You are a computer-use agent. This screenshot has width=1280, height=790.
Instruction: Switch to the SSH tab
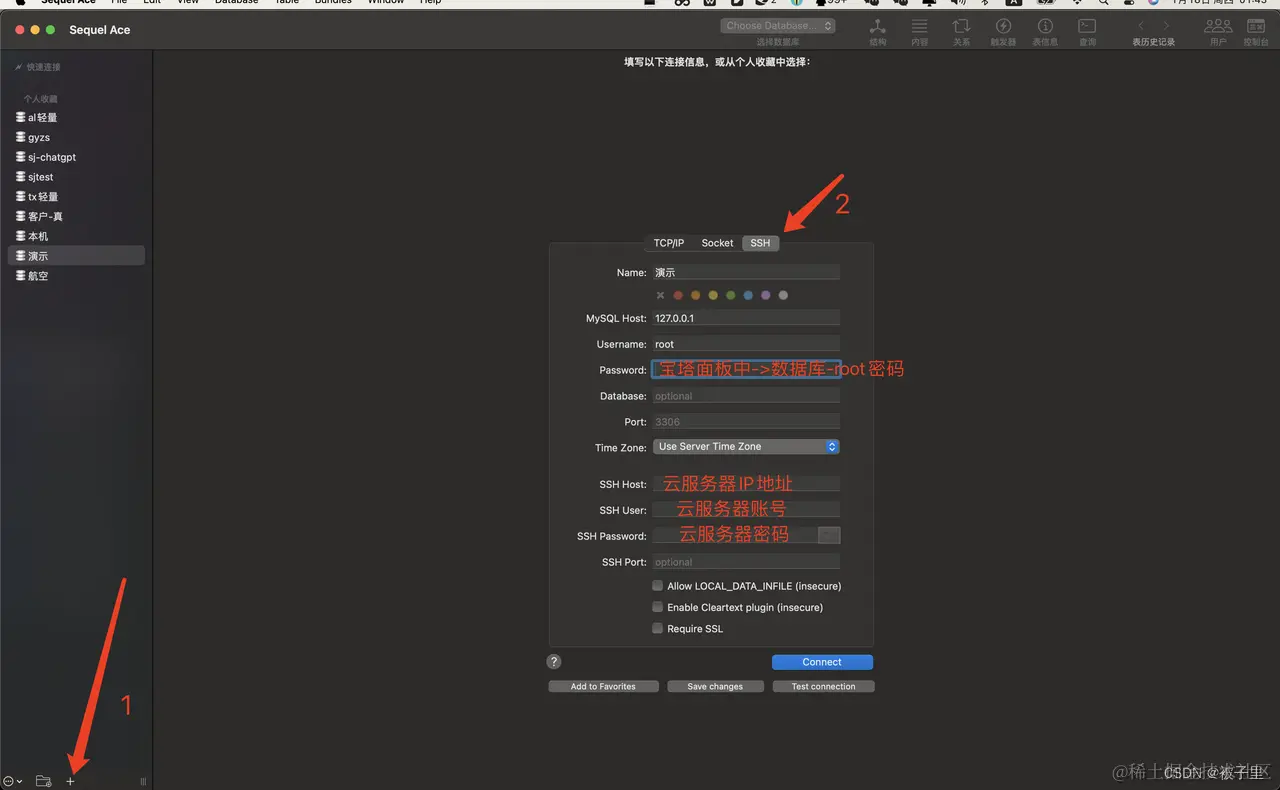tap(761, 243)
